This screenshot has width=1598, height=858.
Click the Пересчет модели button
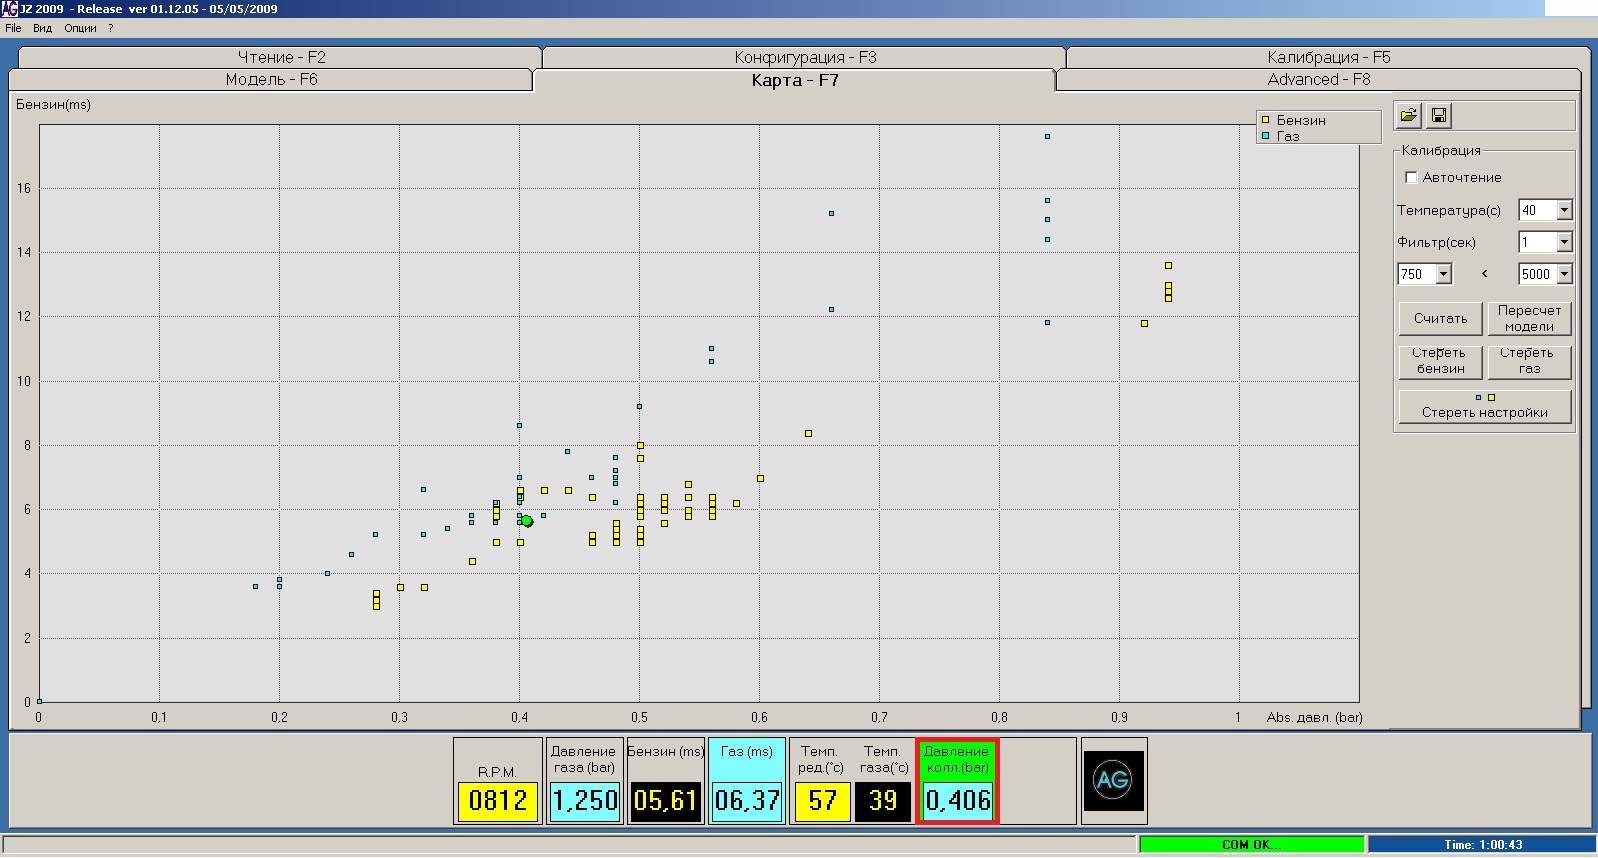tap(1529, 319)
